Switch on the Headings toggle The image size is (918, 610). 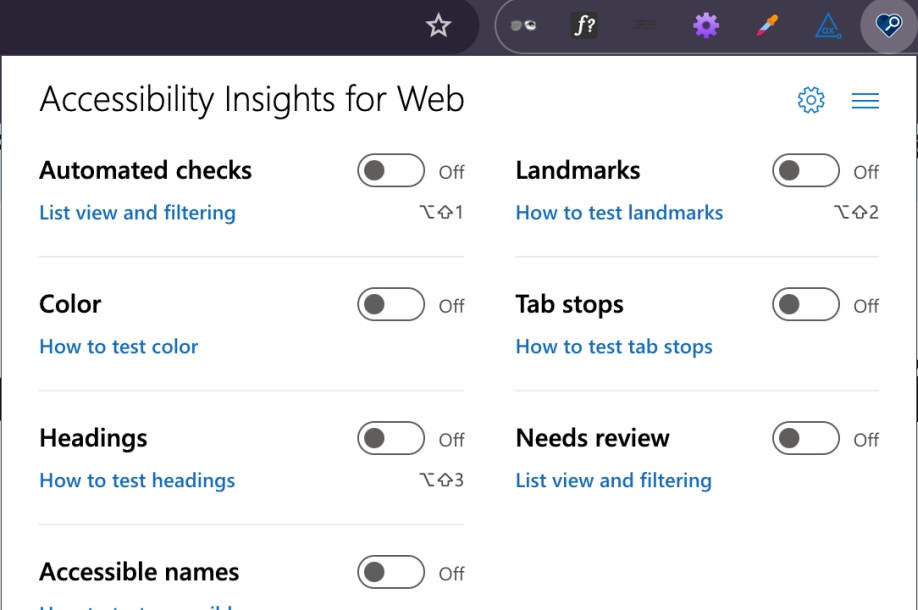coord(390,438)
